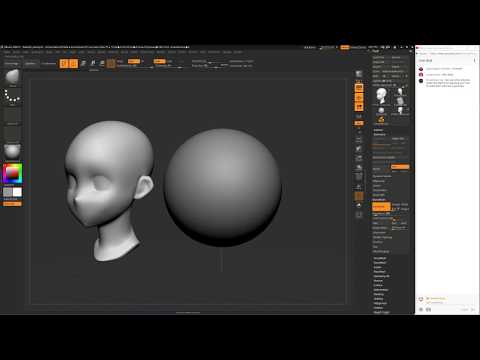Open the alpha selector slot
The image size is (480, 360).
(x=12, y=115)
